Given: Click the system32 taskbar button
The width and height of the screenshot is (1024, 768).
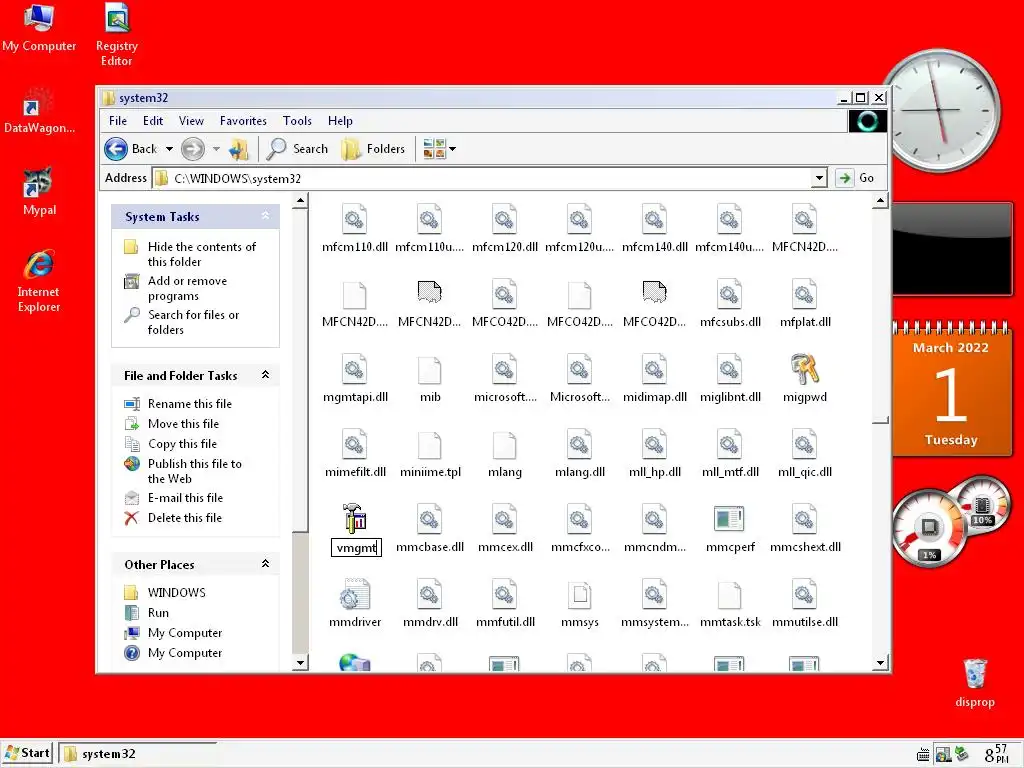Looking at the screenshot, I should 137,754.
